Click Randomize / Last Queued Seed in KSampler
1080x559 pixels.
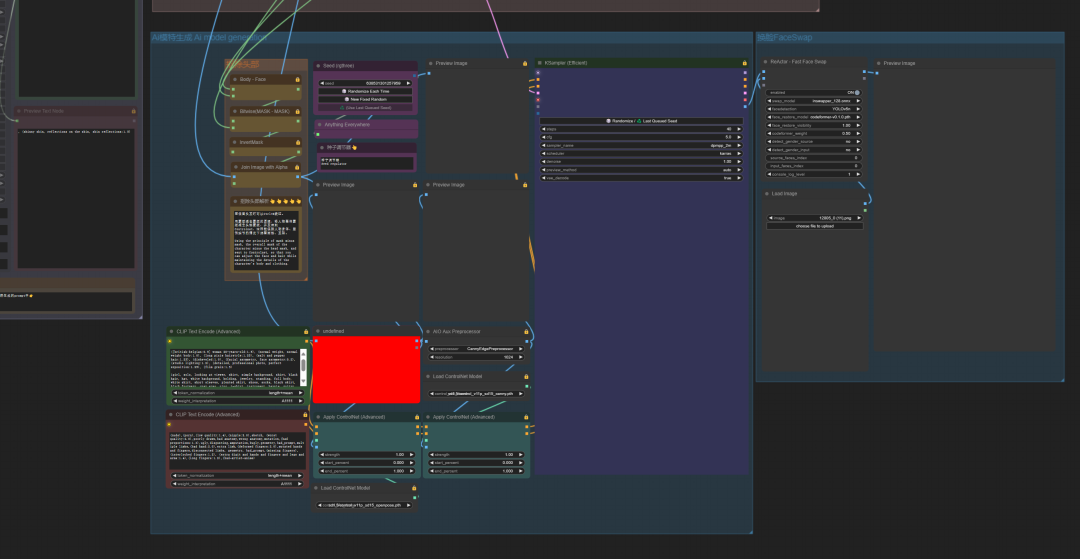641,120
